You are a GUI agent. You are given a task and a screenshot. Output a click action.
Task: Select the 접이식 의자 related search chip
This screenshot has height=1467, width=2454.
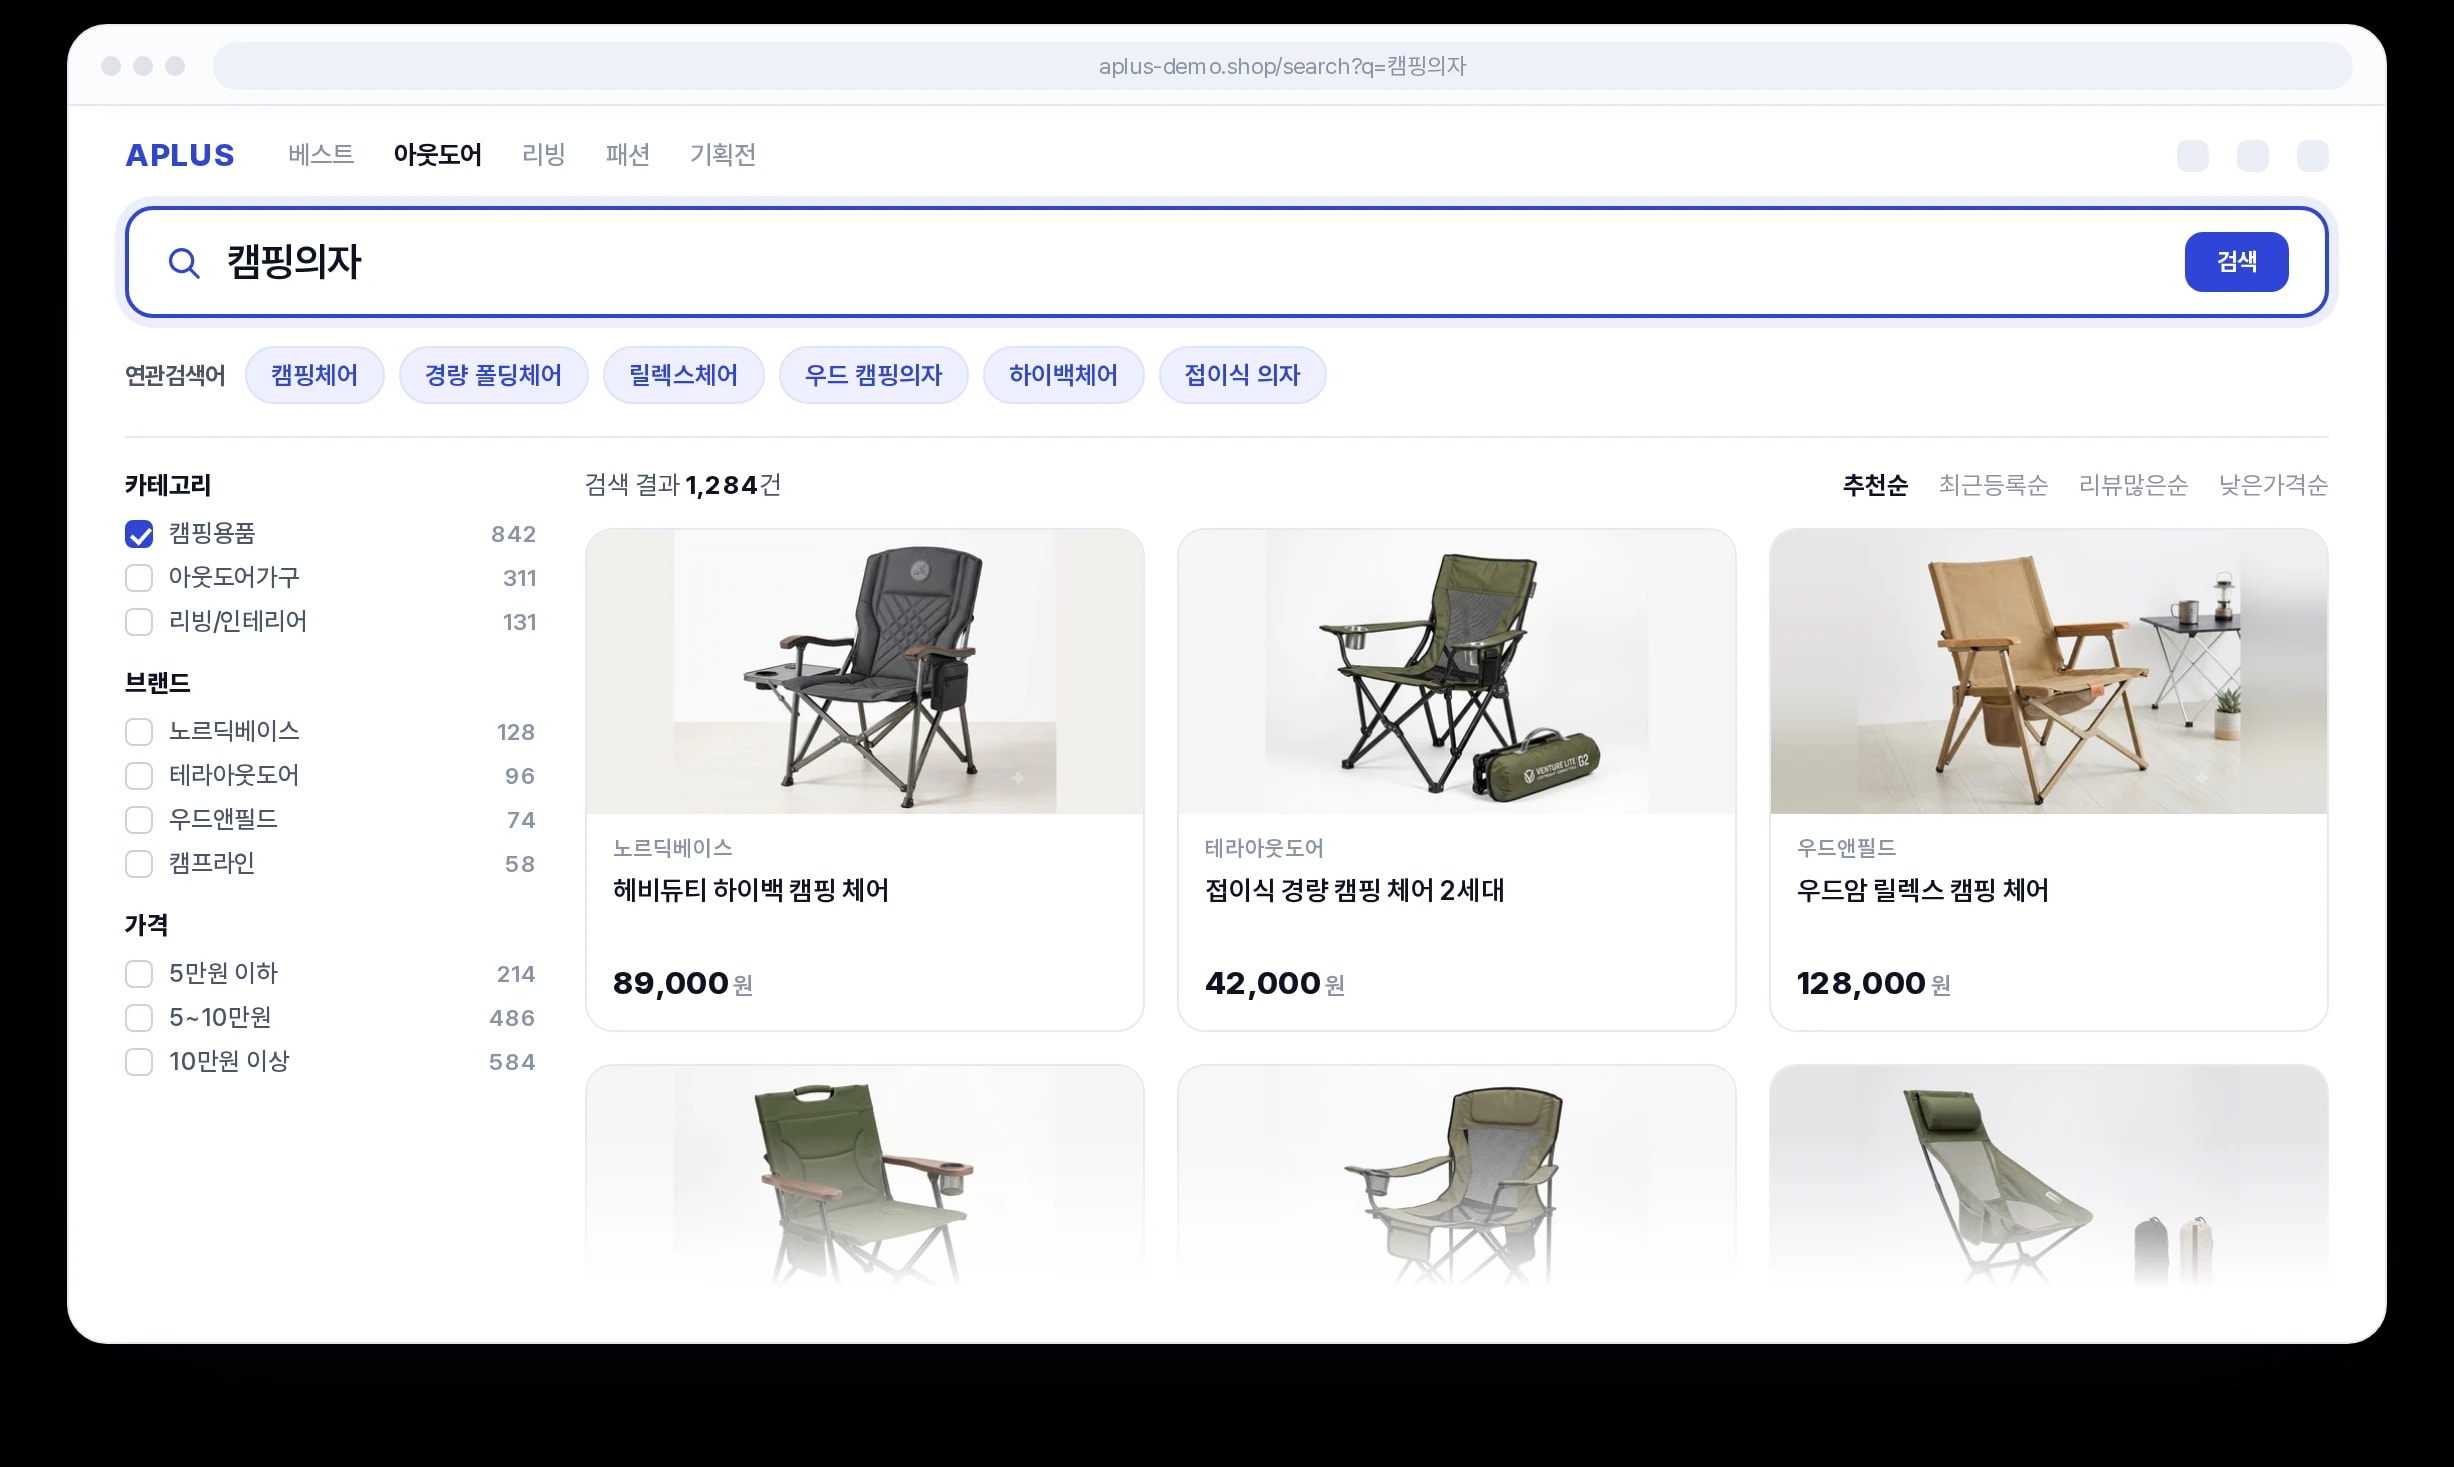1242,375
